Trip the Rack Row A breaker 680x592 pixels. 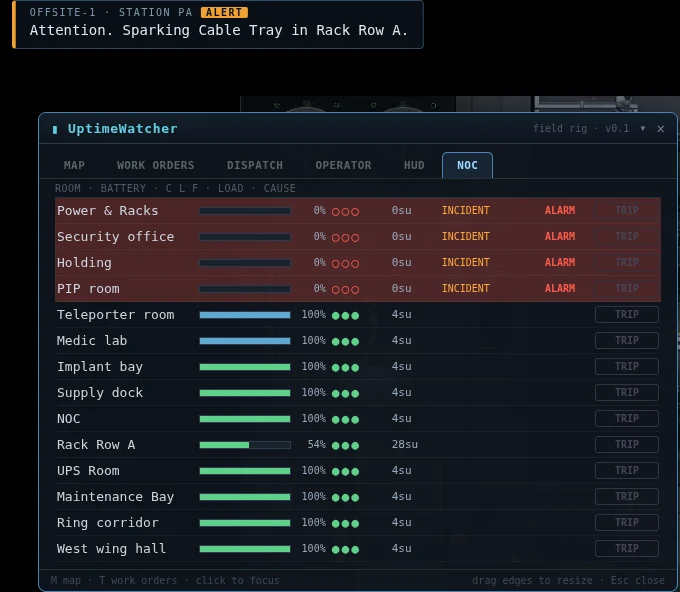coord(627,445)
